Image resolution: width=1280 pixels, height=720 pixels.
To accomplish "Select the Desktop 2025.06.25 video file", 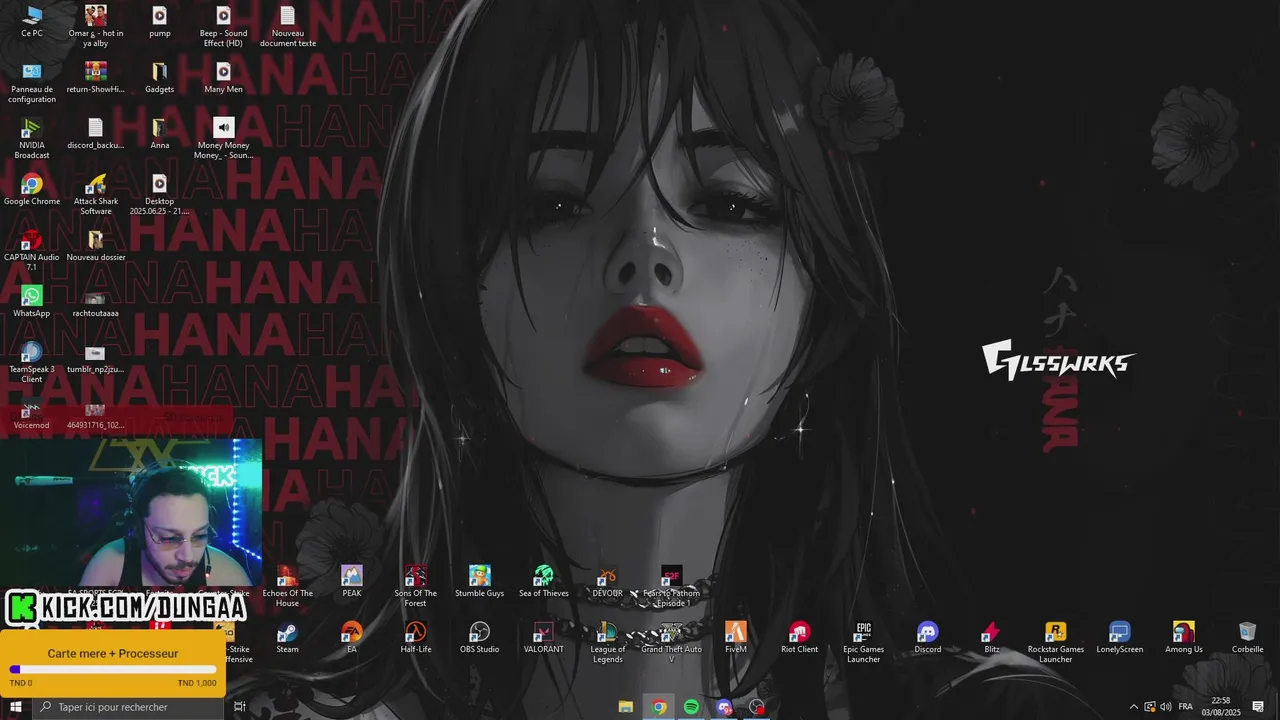I will click(160, 195).
